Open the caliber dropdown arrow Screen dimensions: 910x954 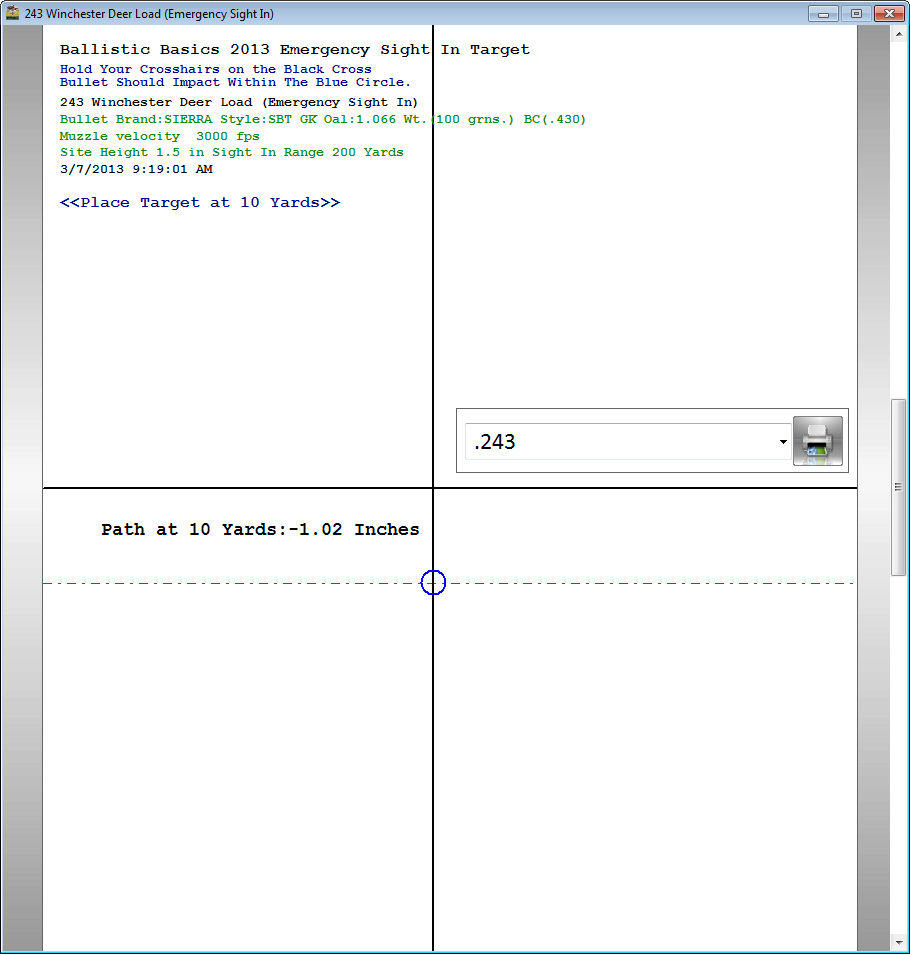(x=781, y=442)
